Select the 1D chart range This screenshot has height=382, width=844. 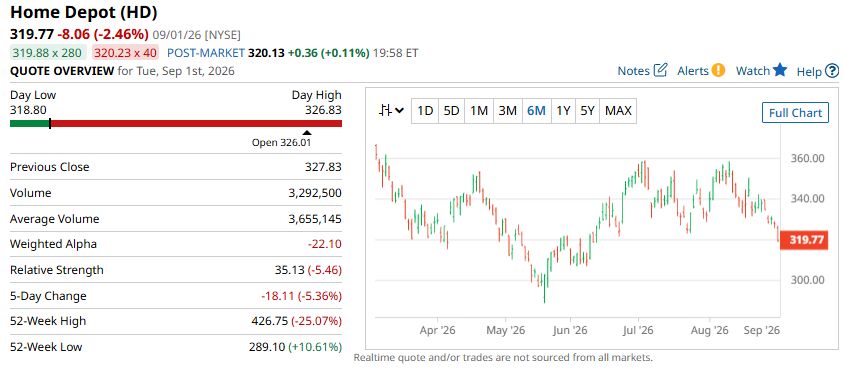(425, 111)
